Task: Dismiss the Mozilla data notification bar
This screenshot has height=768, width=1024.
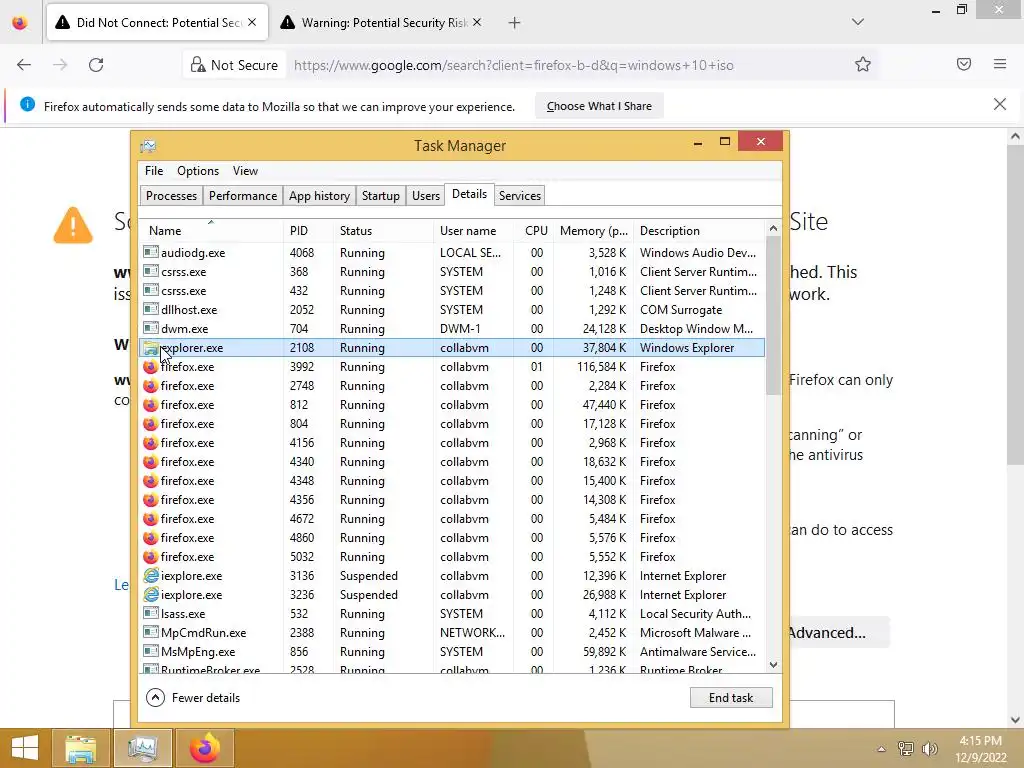Action: [x=1000, y=104]
